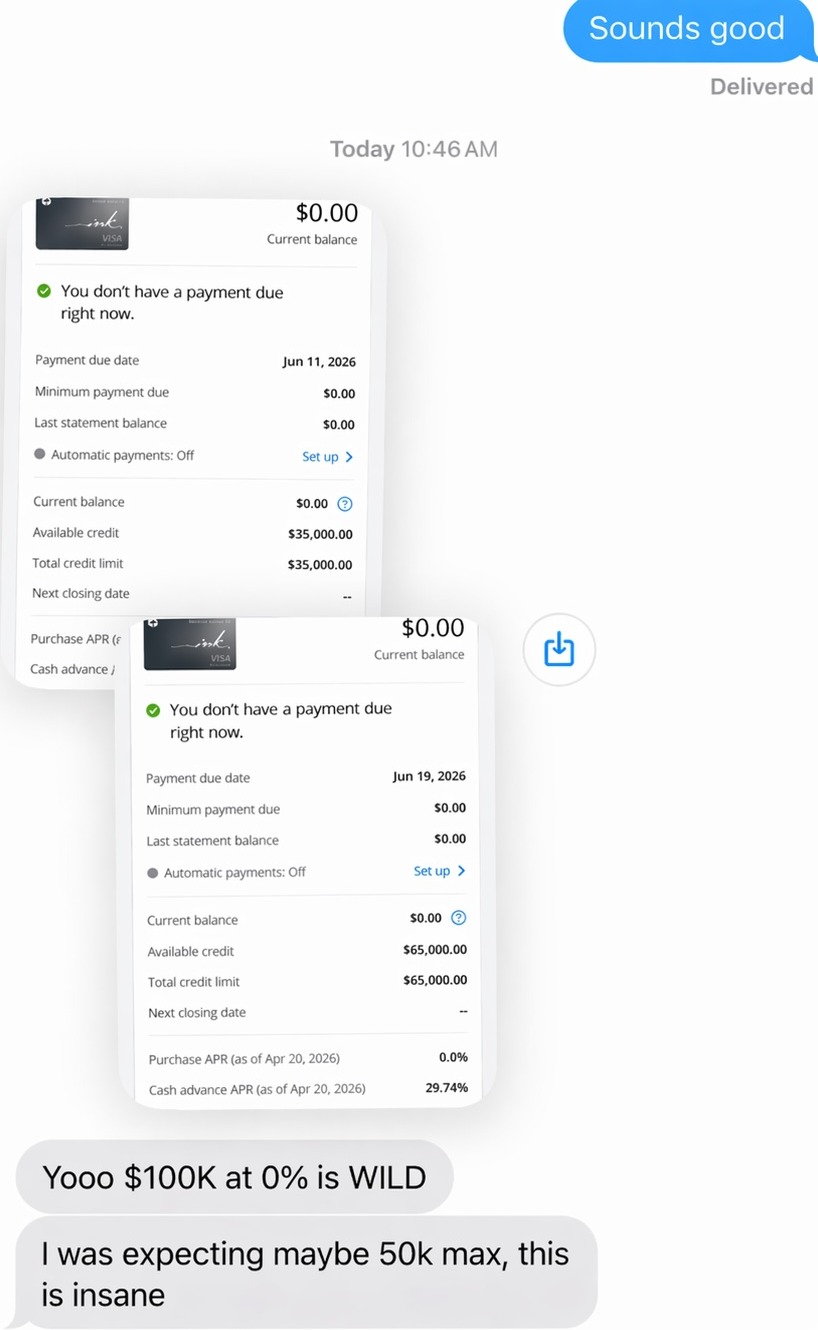The image size is (818, 1330).
Task: Click '$0.00' minimum payment value in second screenshot
Action: tap(450, 808)
